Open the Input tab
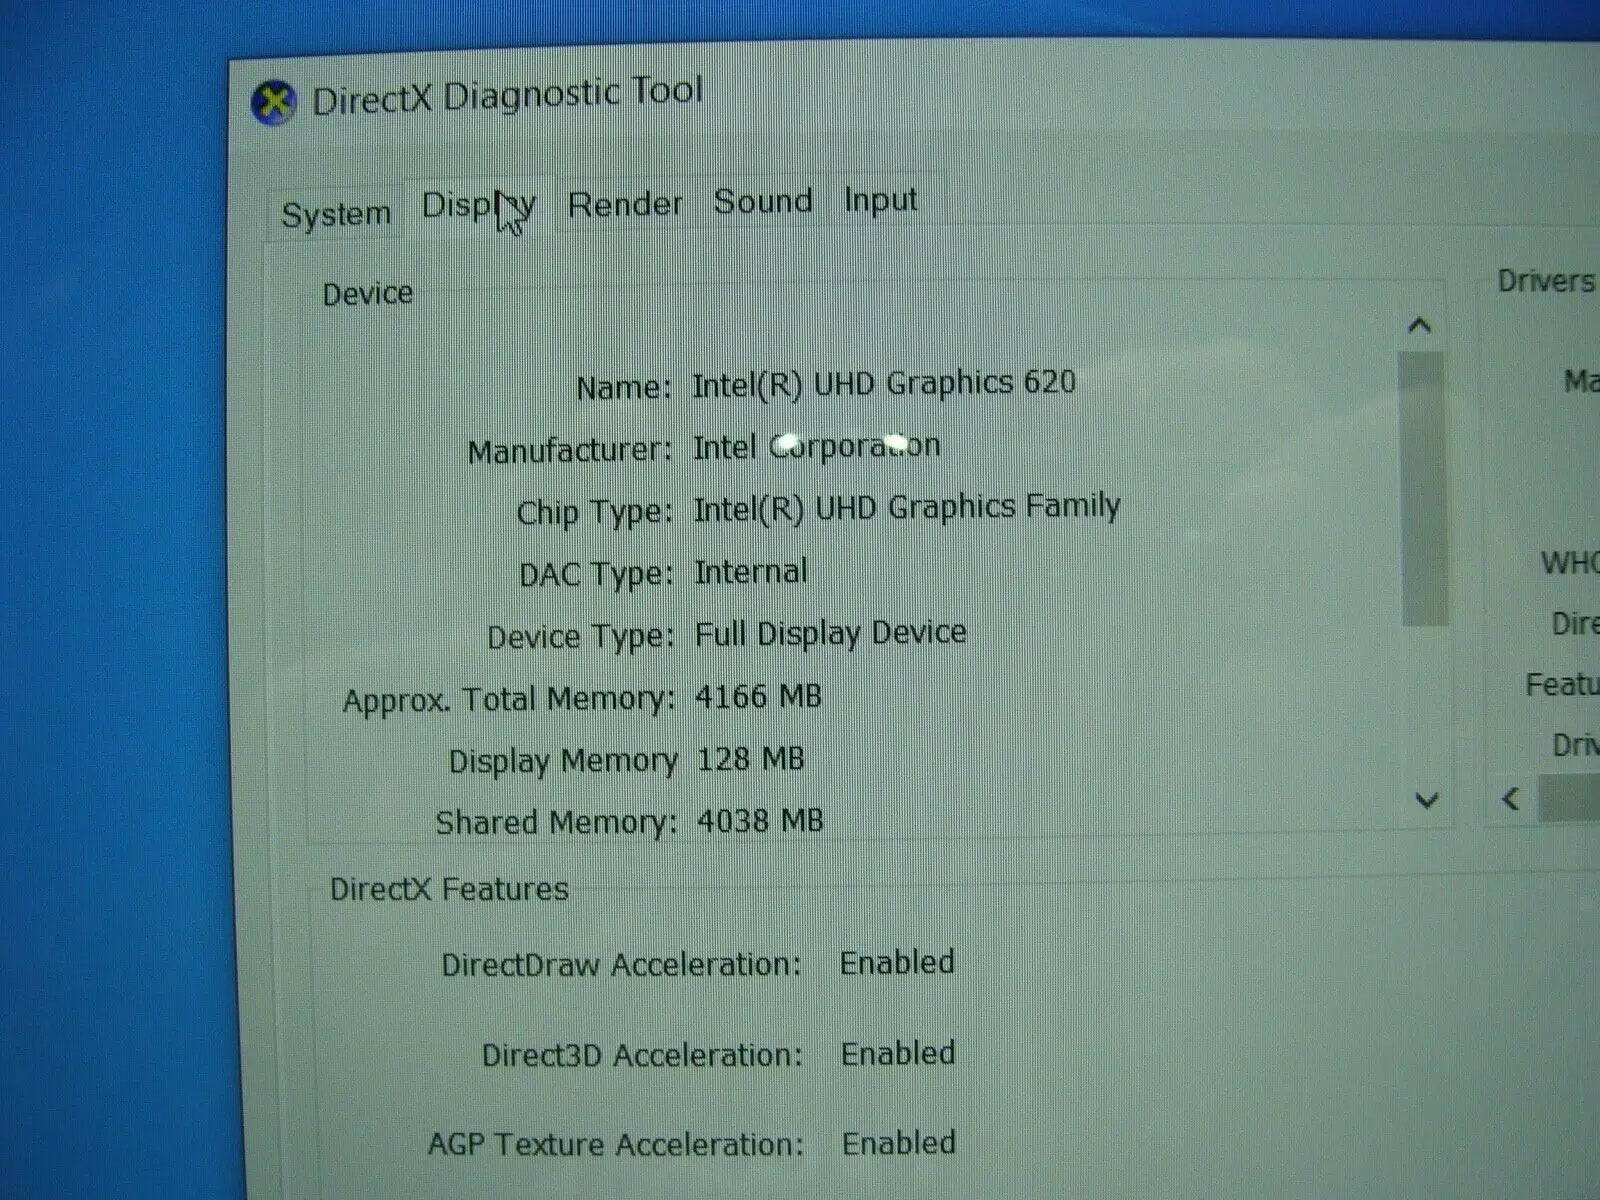 click(x=880, y=199)
